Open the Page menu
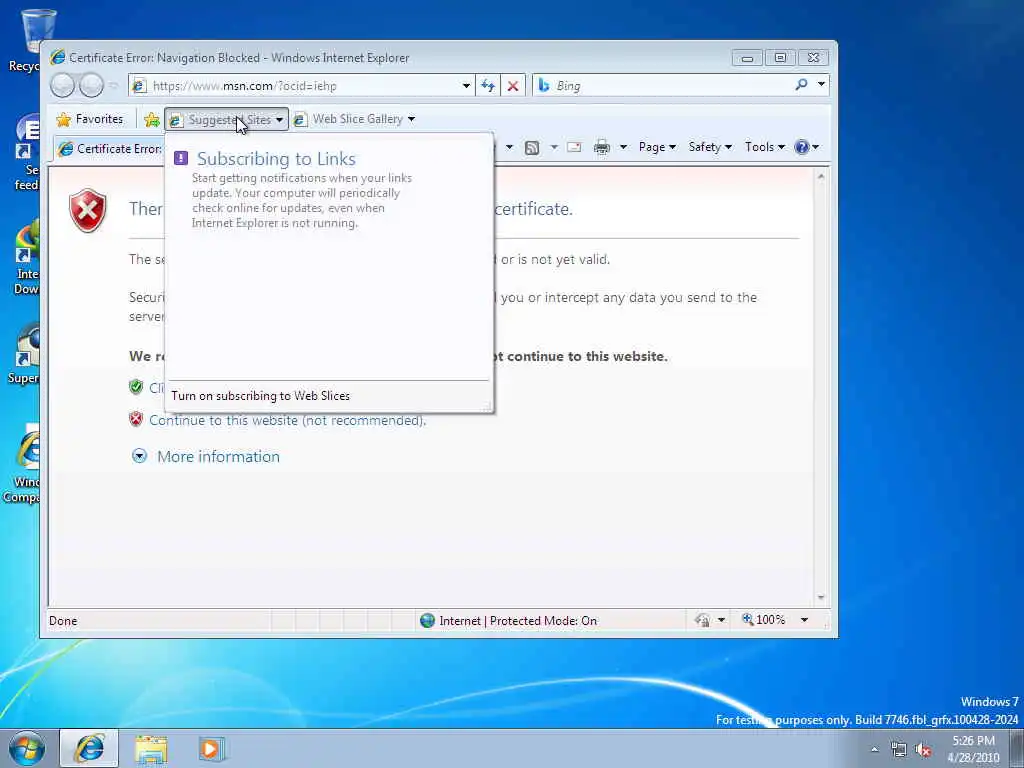This screenshot has width=1024, height=768. coord(657,147)
